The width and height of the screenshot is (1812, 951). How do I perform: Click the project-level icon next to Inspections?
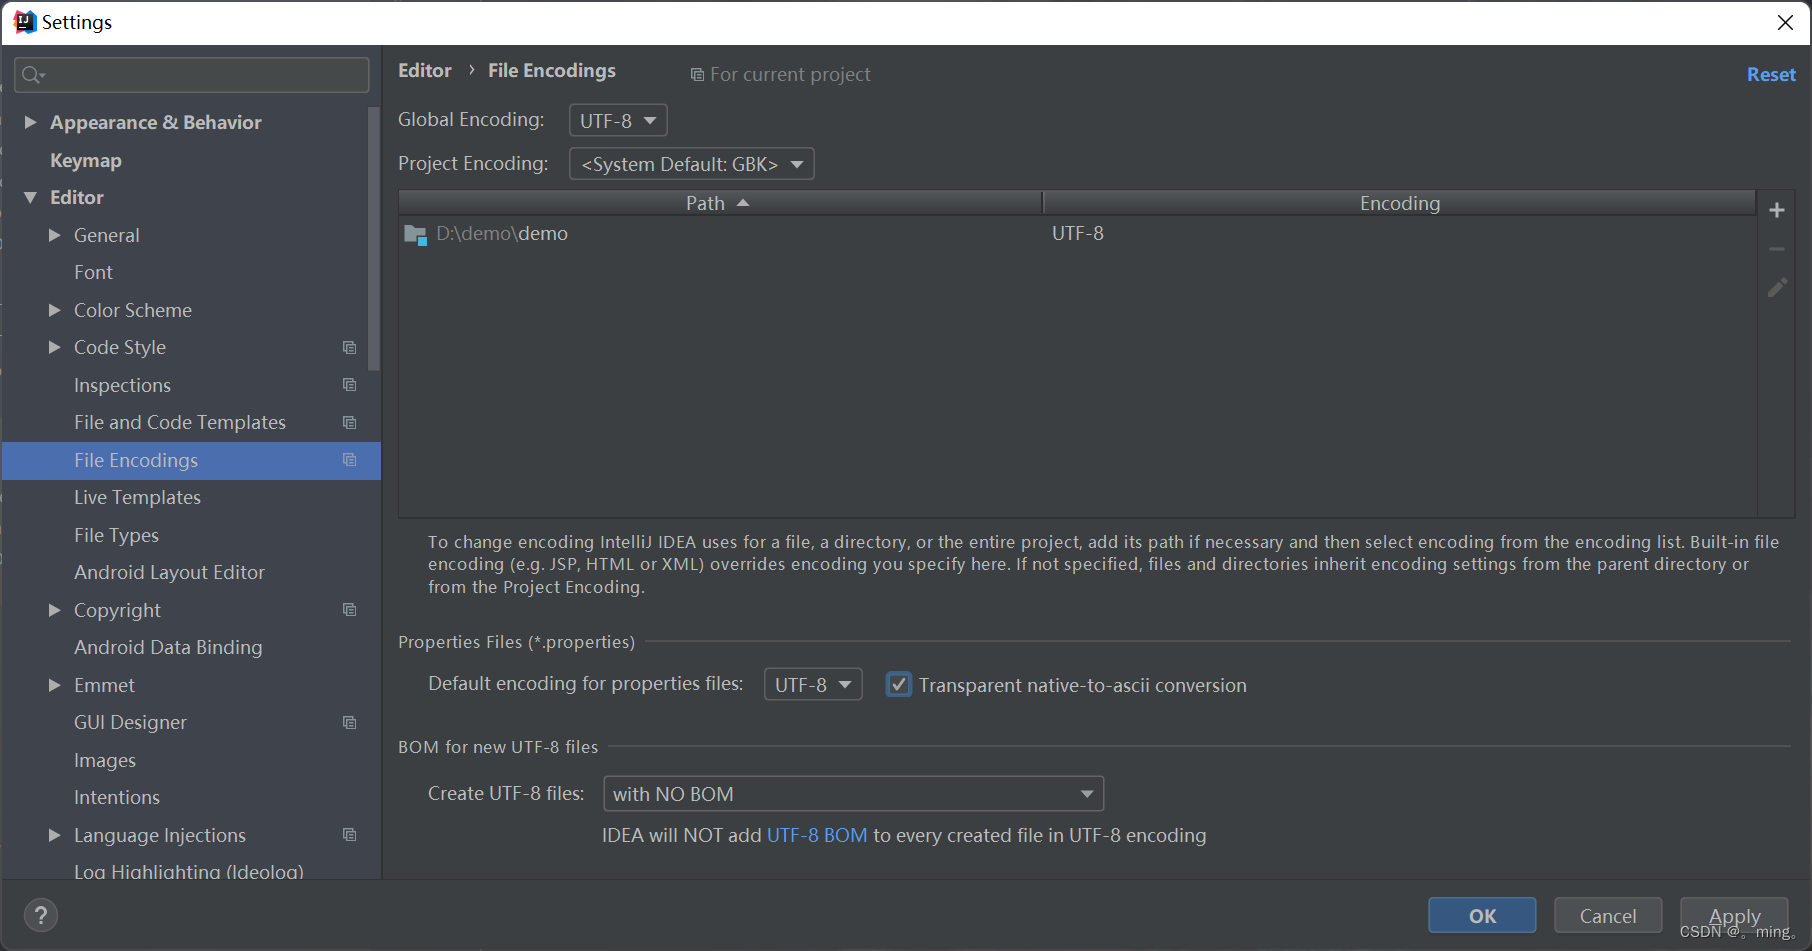pos(349,385)
